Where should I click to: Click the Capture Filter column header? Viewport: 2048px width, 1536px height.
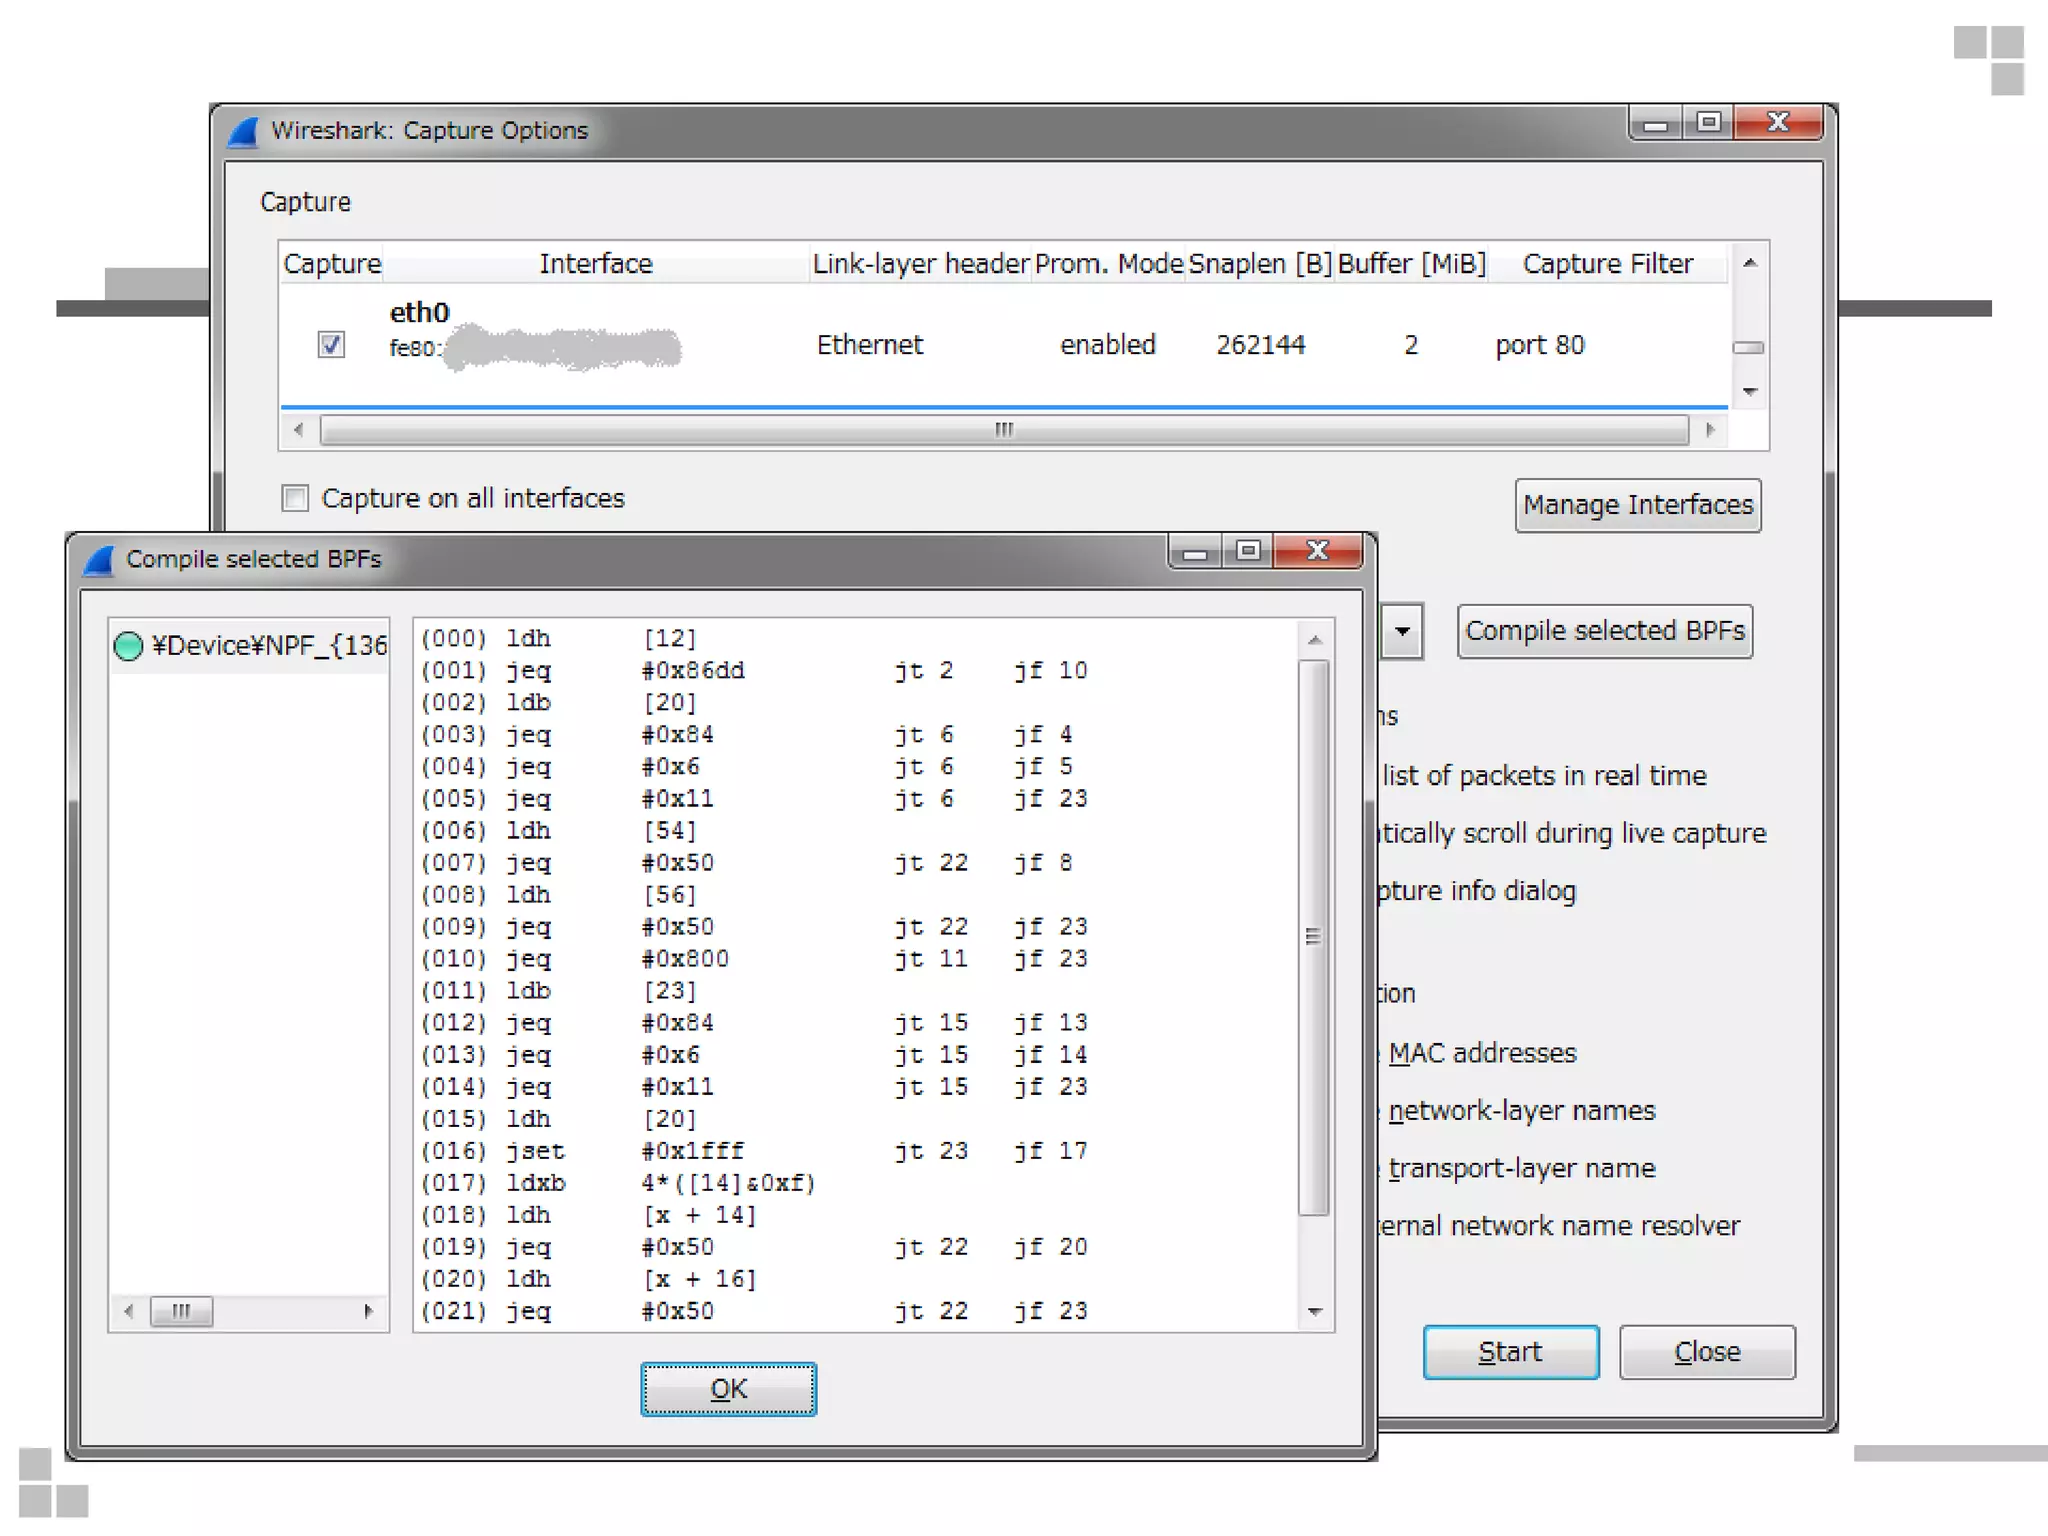[1607, 264]
